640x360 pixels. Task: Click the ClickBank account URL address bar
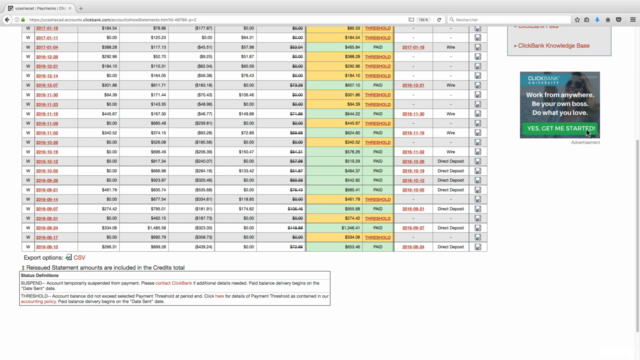(216, 20)
